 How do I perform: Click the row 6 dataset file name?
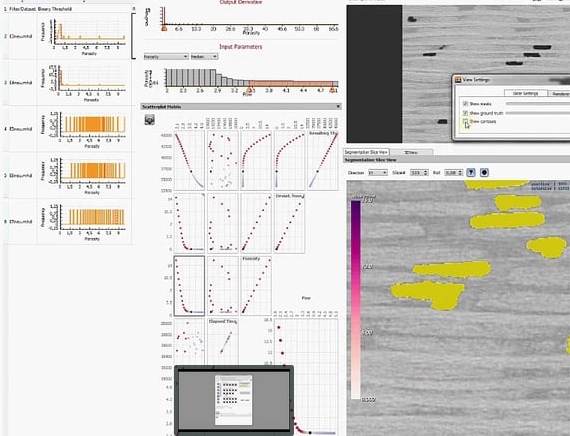(21, 221)
